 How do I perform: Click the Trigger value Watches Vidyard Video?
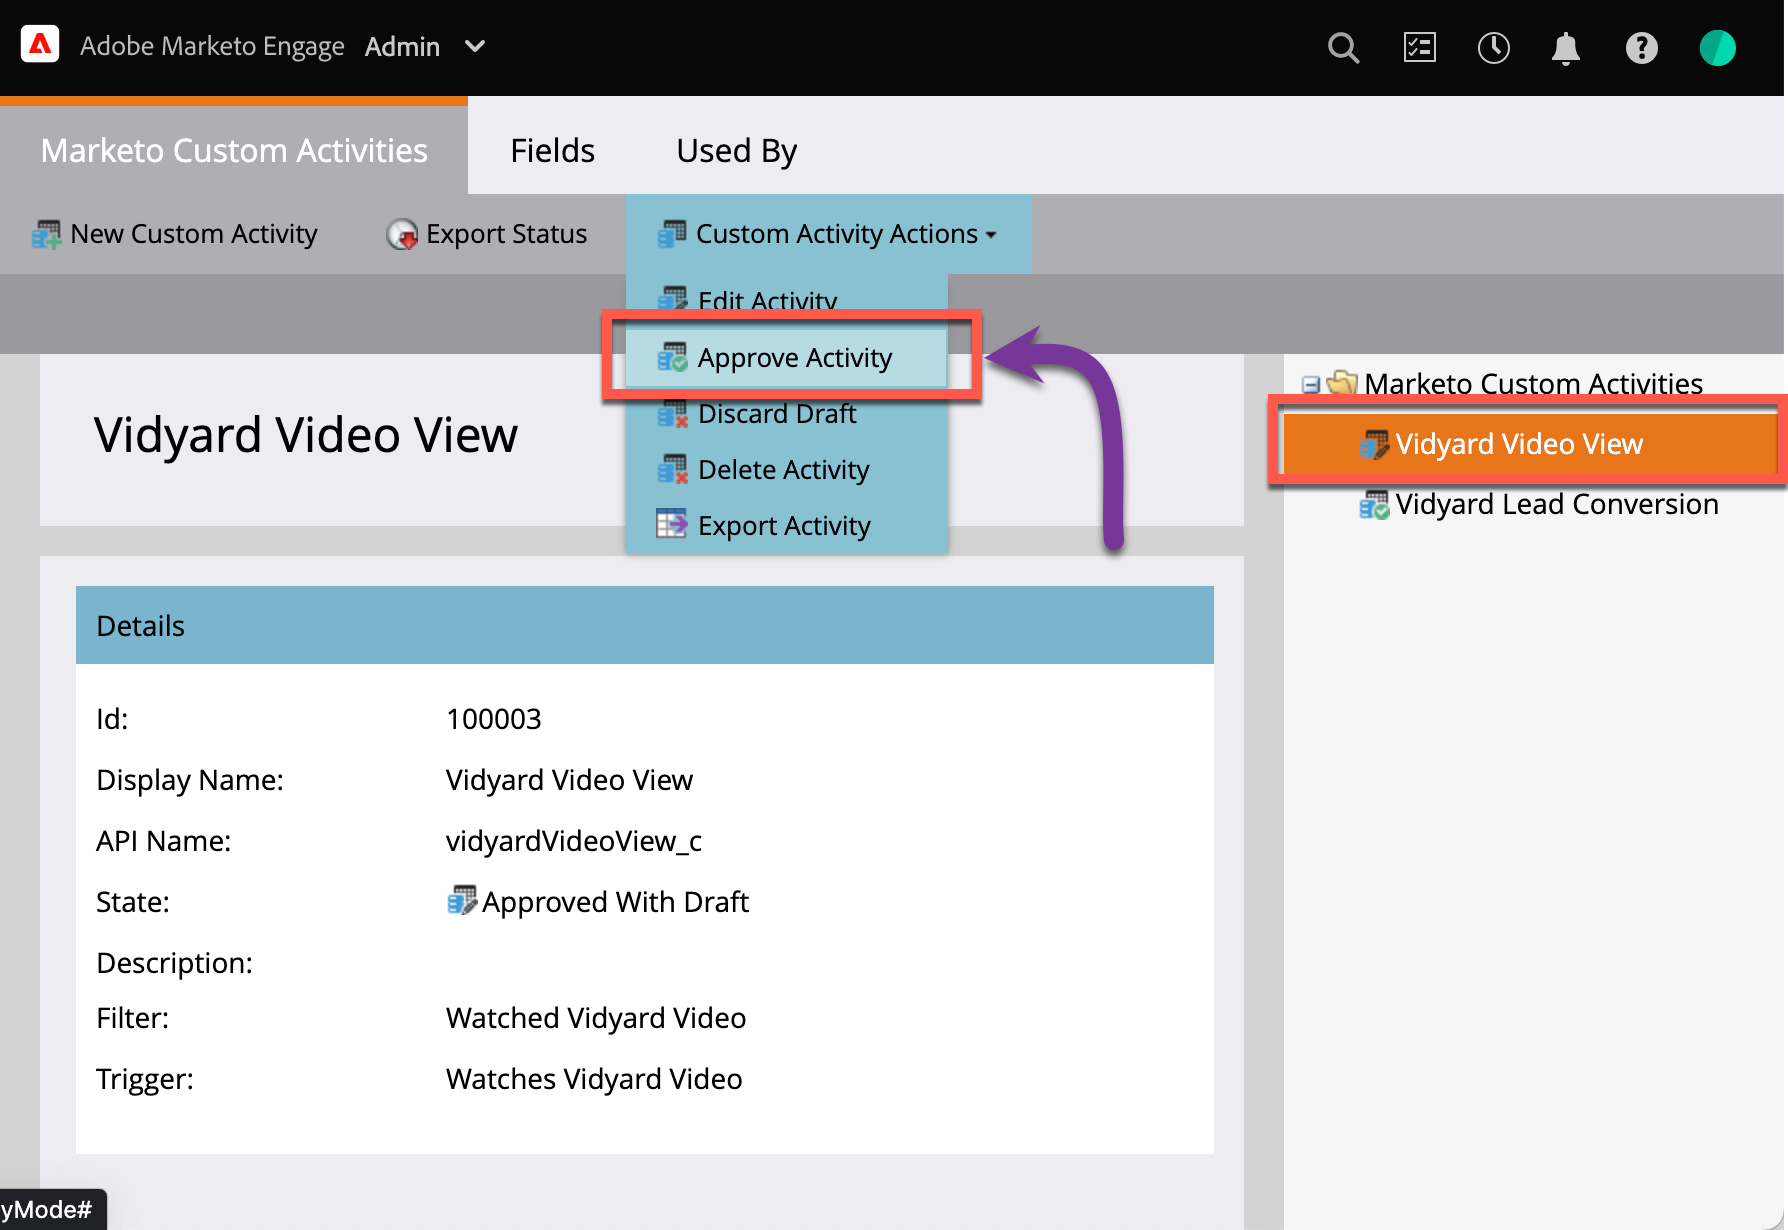(x=594, y=1079)
